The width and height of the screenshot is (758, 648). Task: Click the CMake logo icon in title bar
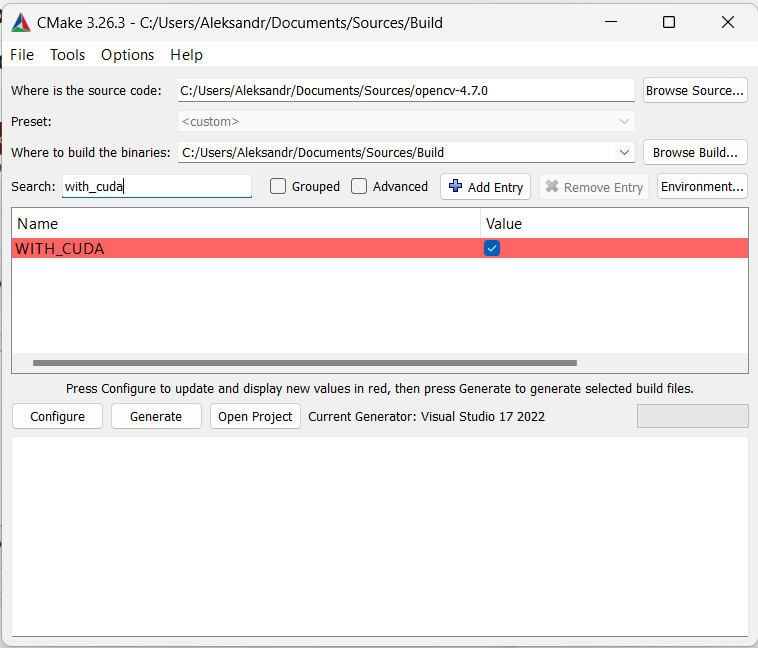click(x=21, y=23)
